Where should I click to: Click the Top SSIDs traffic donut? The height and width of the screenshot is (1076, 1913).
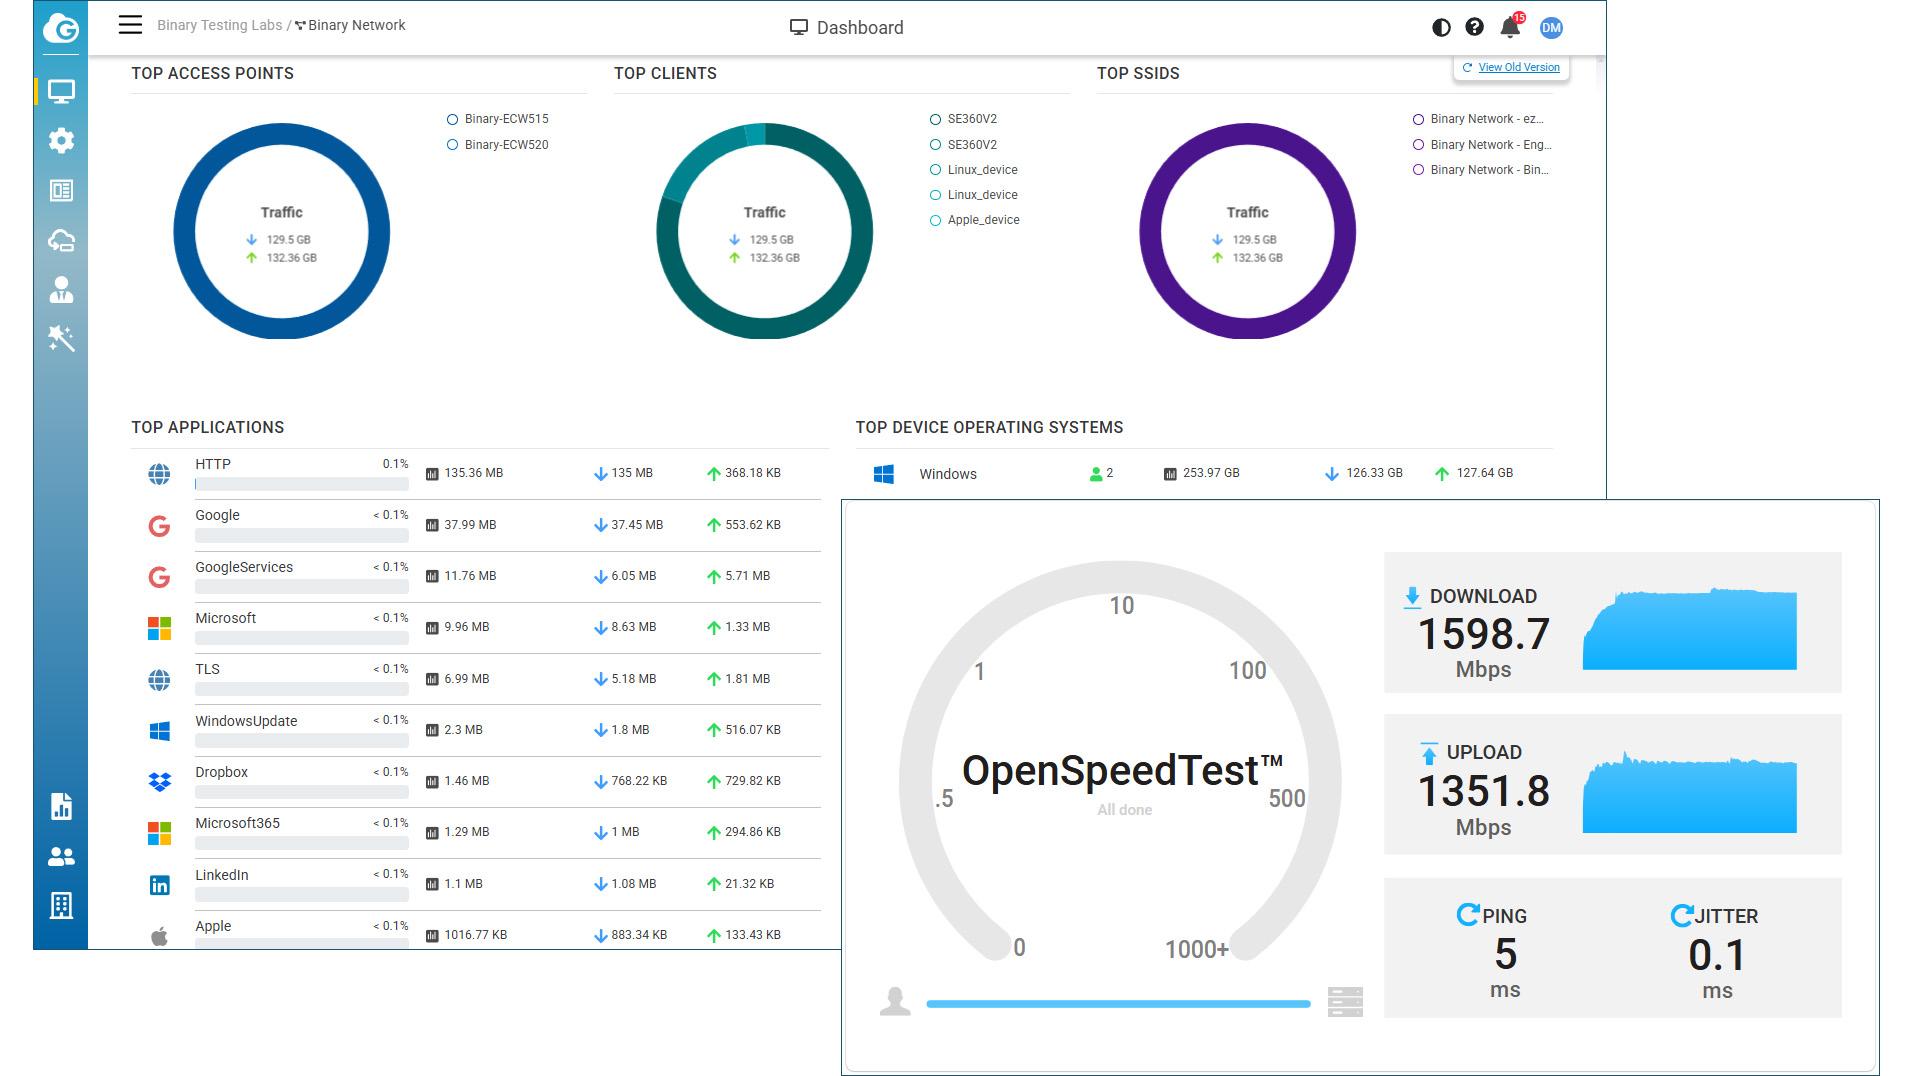coord(1248,231)
